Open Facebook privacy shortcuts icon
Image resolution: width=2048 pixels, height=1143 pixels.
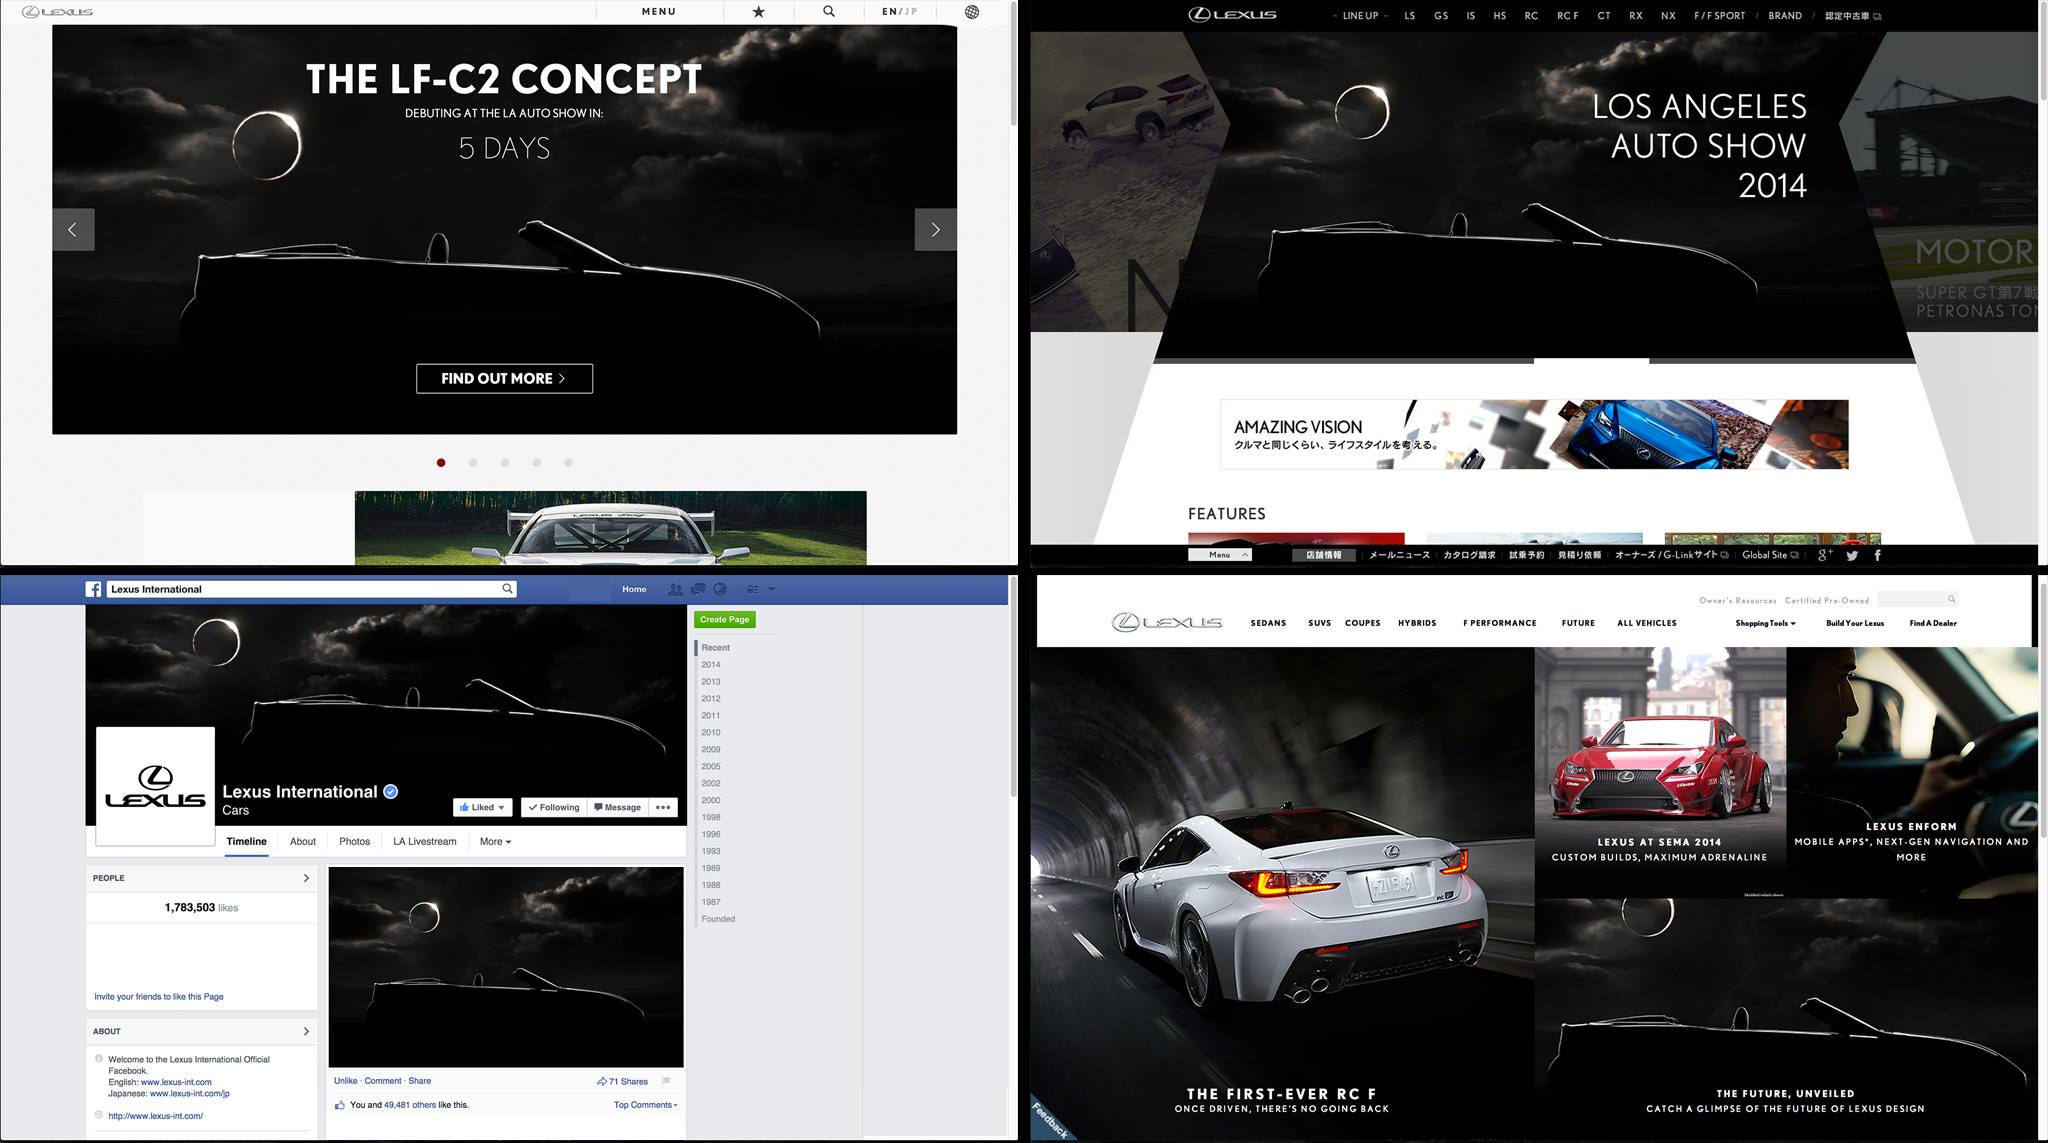point(753,589)
